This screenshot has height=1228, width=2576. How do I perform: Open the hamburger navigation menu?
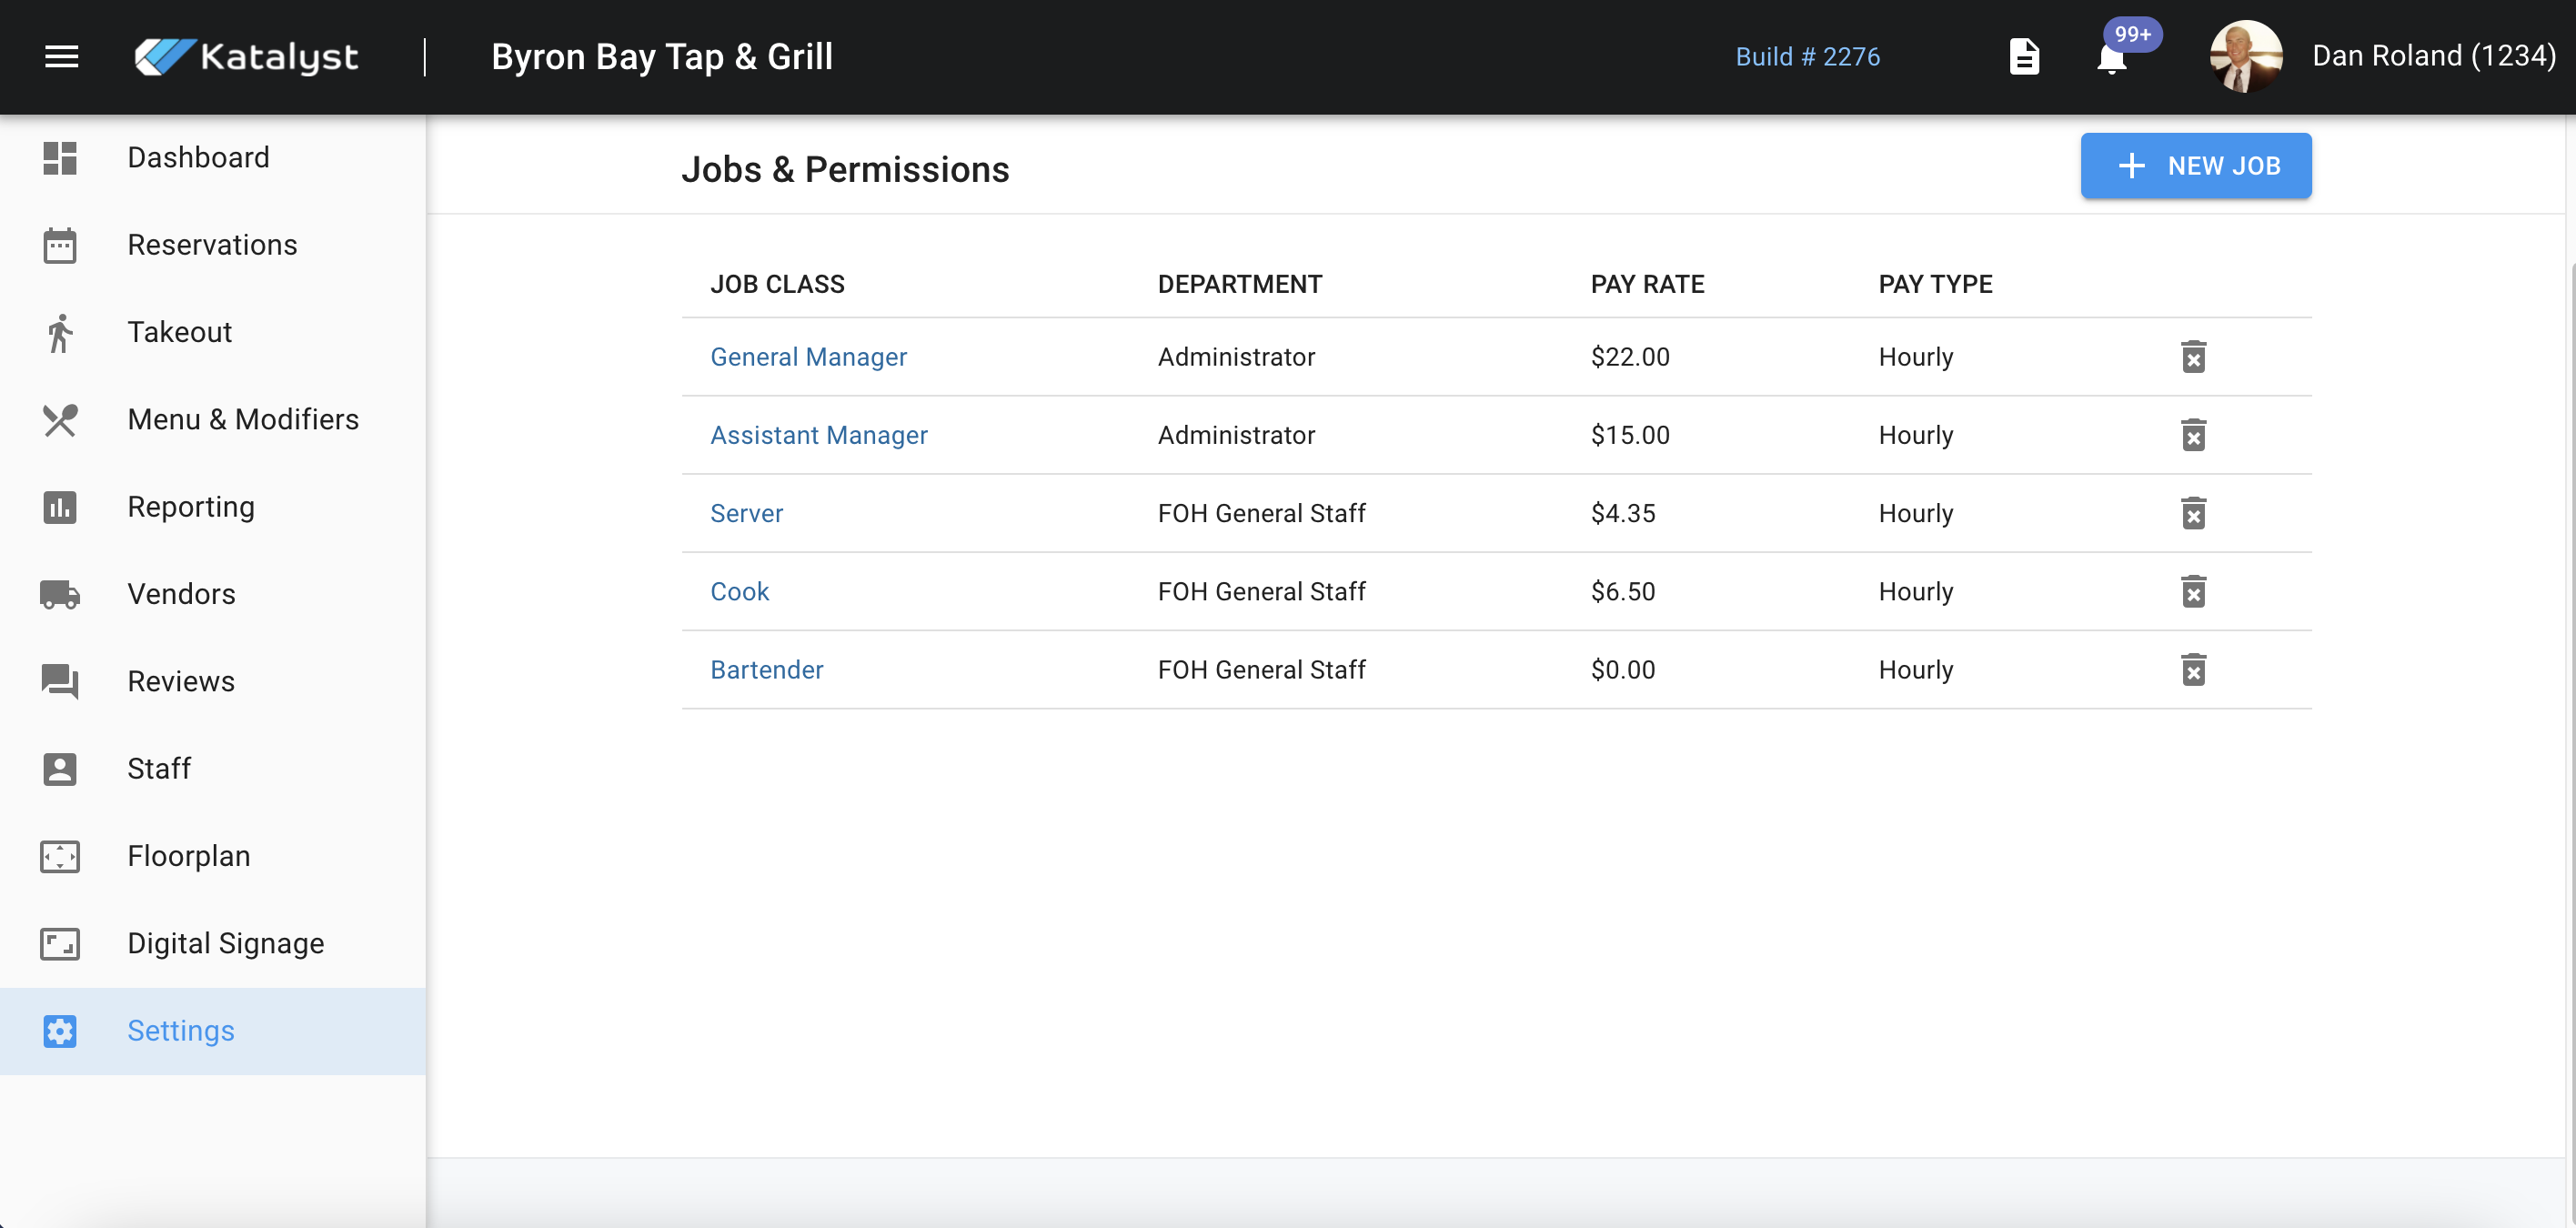[x=61, y=57]
